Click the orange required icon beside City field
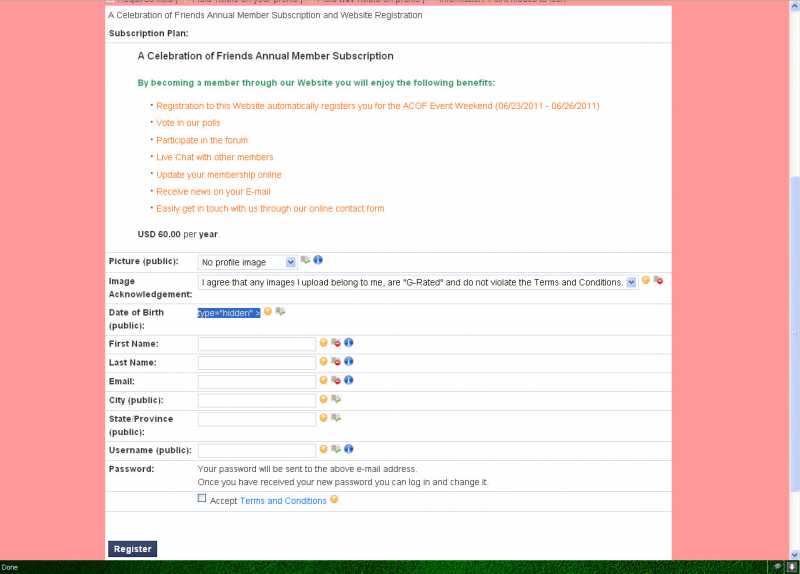This screenshot has height=574, width=800. 323,399
